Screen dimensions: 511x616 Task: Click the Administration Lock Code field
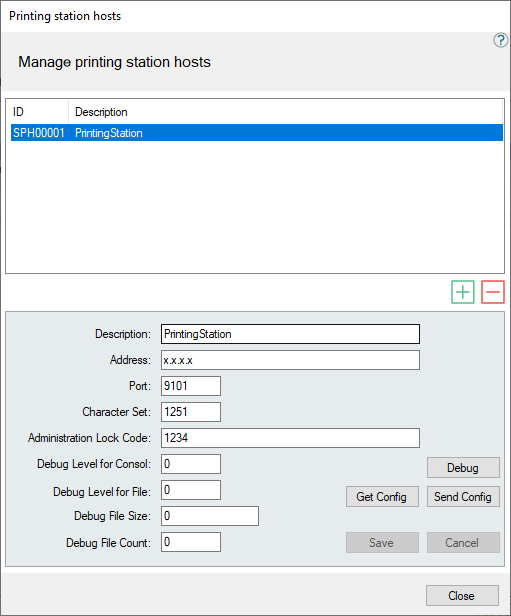coord(290,438)
